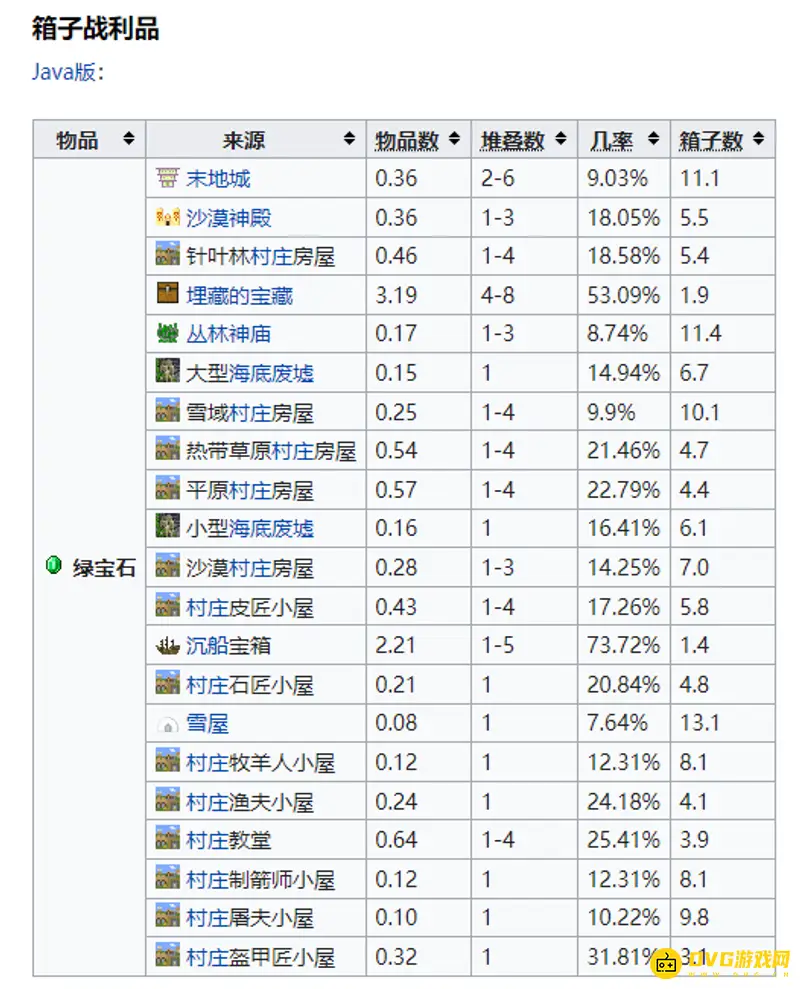Click the village icon beside 平原村庄房屋

[168, 487]
